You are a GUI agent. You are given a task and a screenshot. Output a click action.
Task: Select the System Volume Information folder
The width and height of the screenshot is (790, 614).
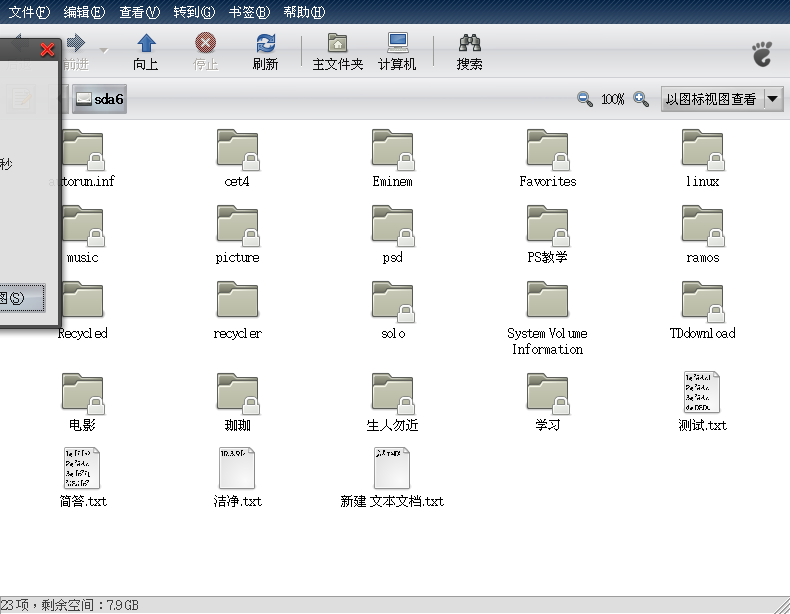tap(548, 318)
